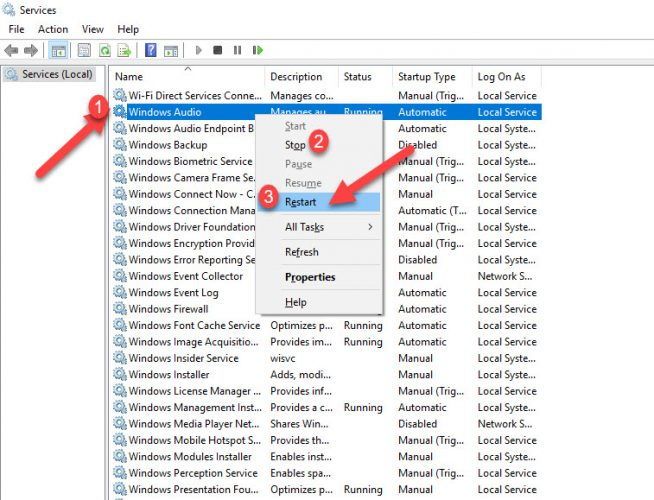Click gear icon of Windows Insider Service

(120, 358)
